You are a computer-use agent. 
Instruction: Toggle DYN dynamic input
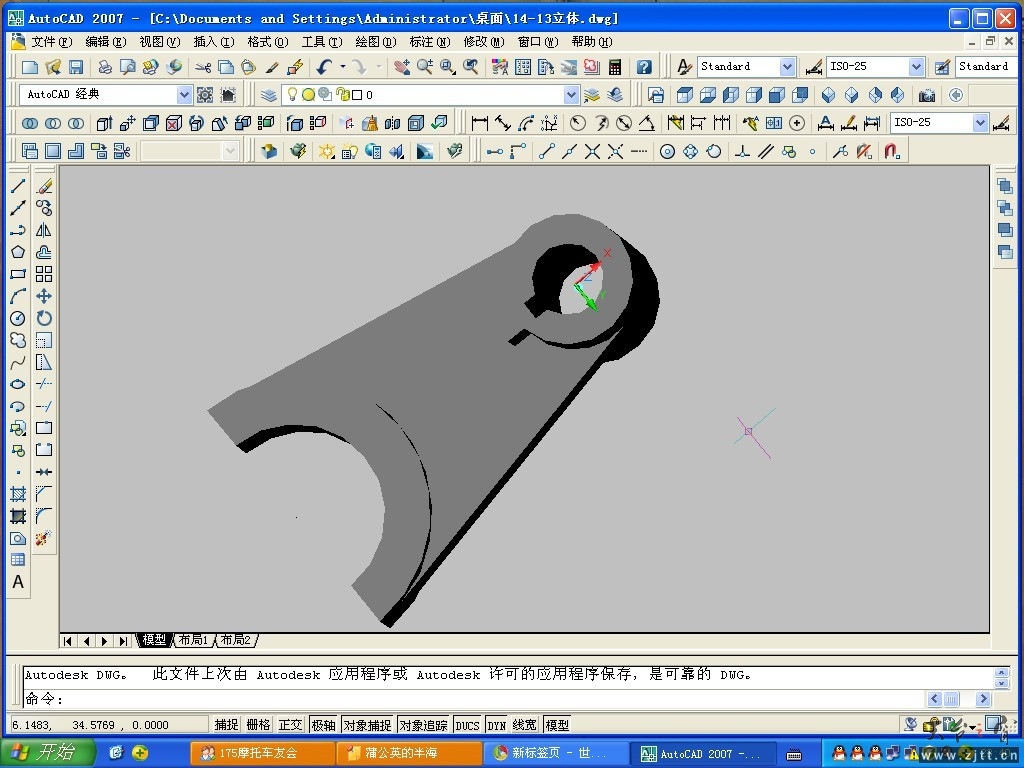click(x=497, y=724)
